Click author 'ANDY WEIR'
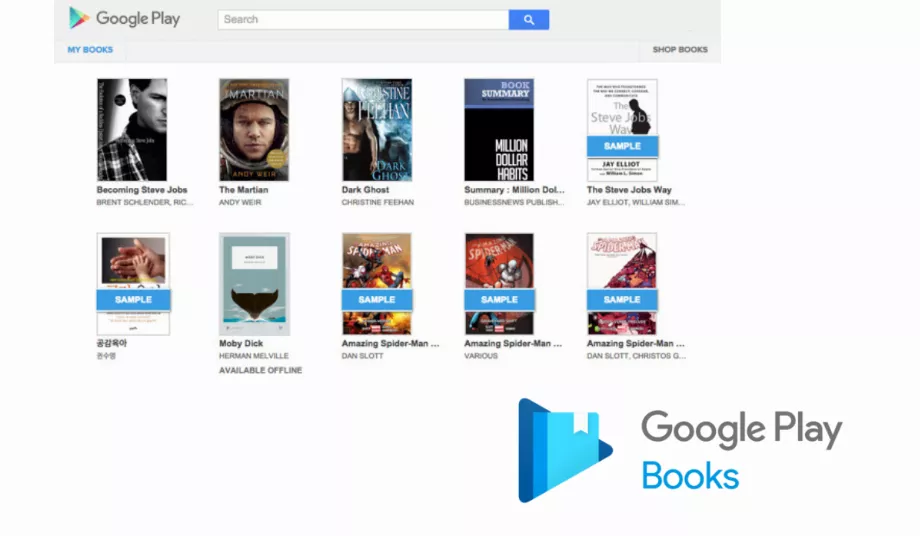Viewport: 920px width, 536px height. [240, 202]
